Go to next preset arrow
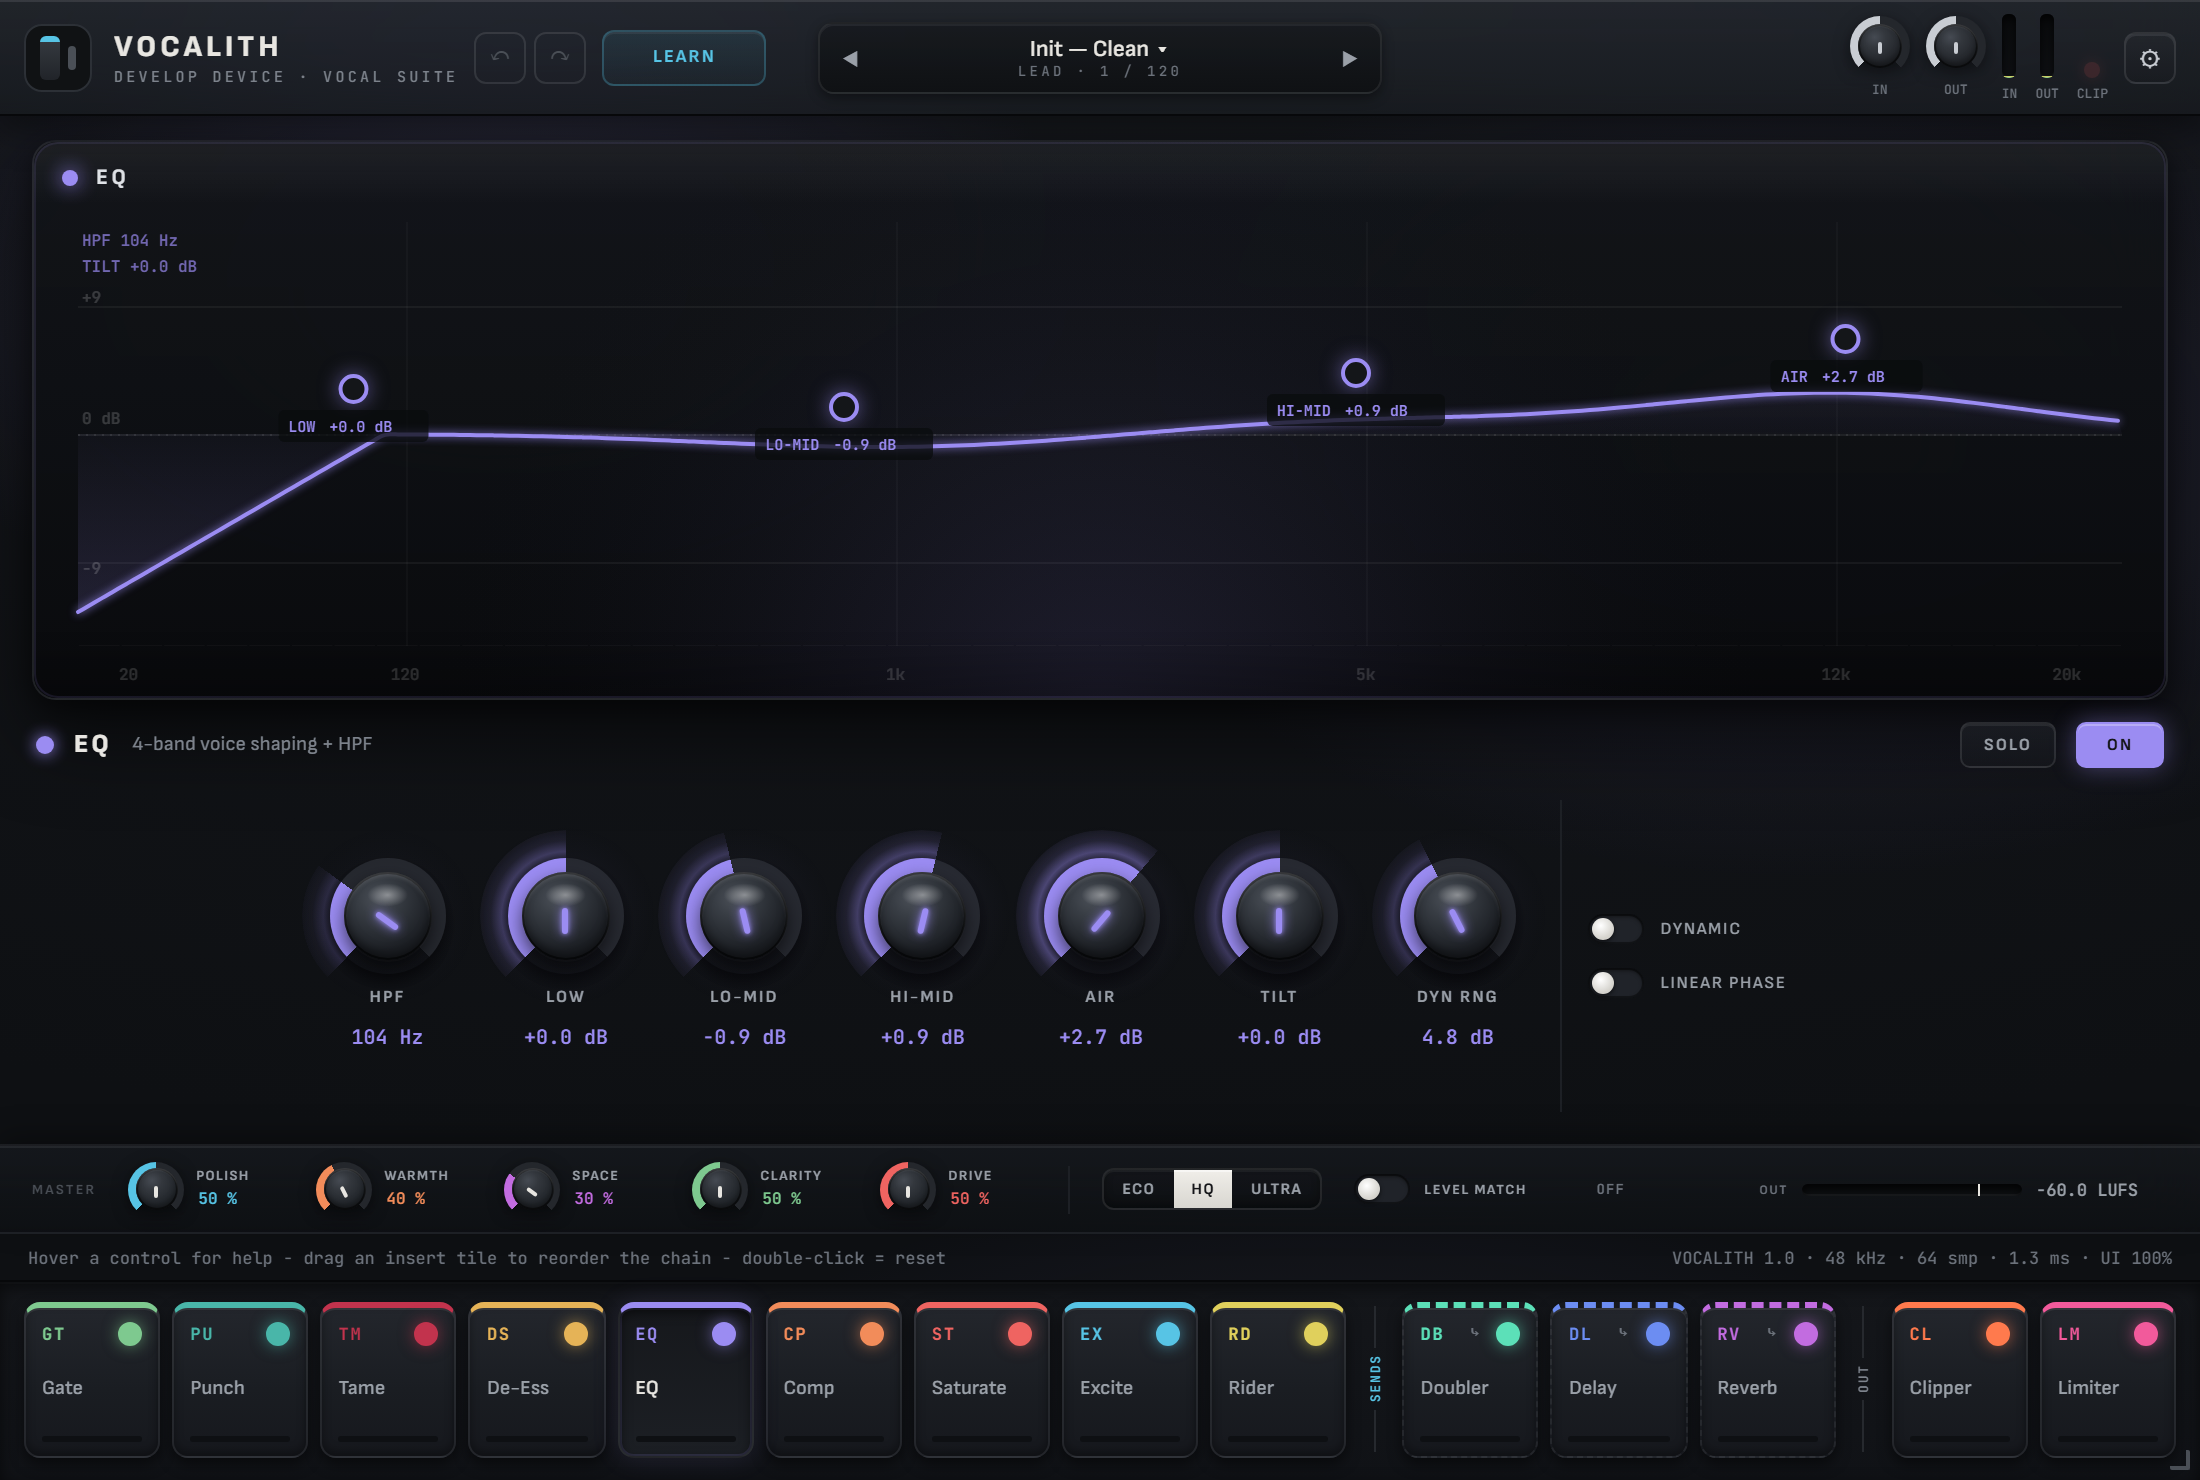 pos(1349,58)
